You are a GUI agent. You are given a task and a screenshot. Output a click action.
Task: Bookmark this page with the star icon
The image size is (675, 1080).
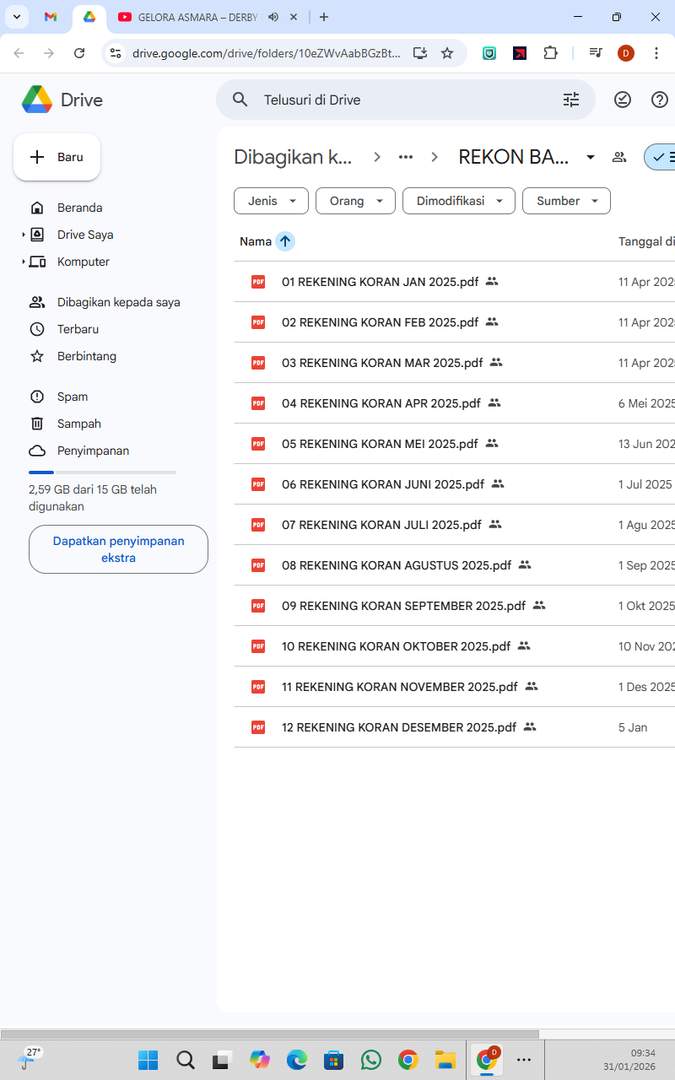(x=447, y=53)
